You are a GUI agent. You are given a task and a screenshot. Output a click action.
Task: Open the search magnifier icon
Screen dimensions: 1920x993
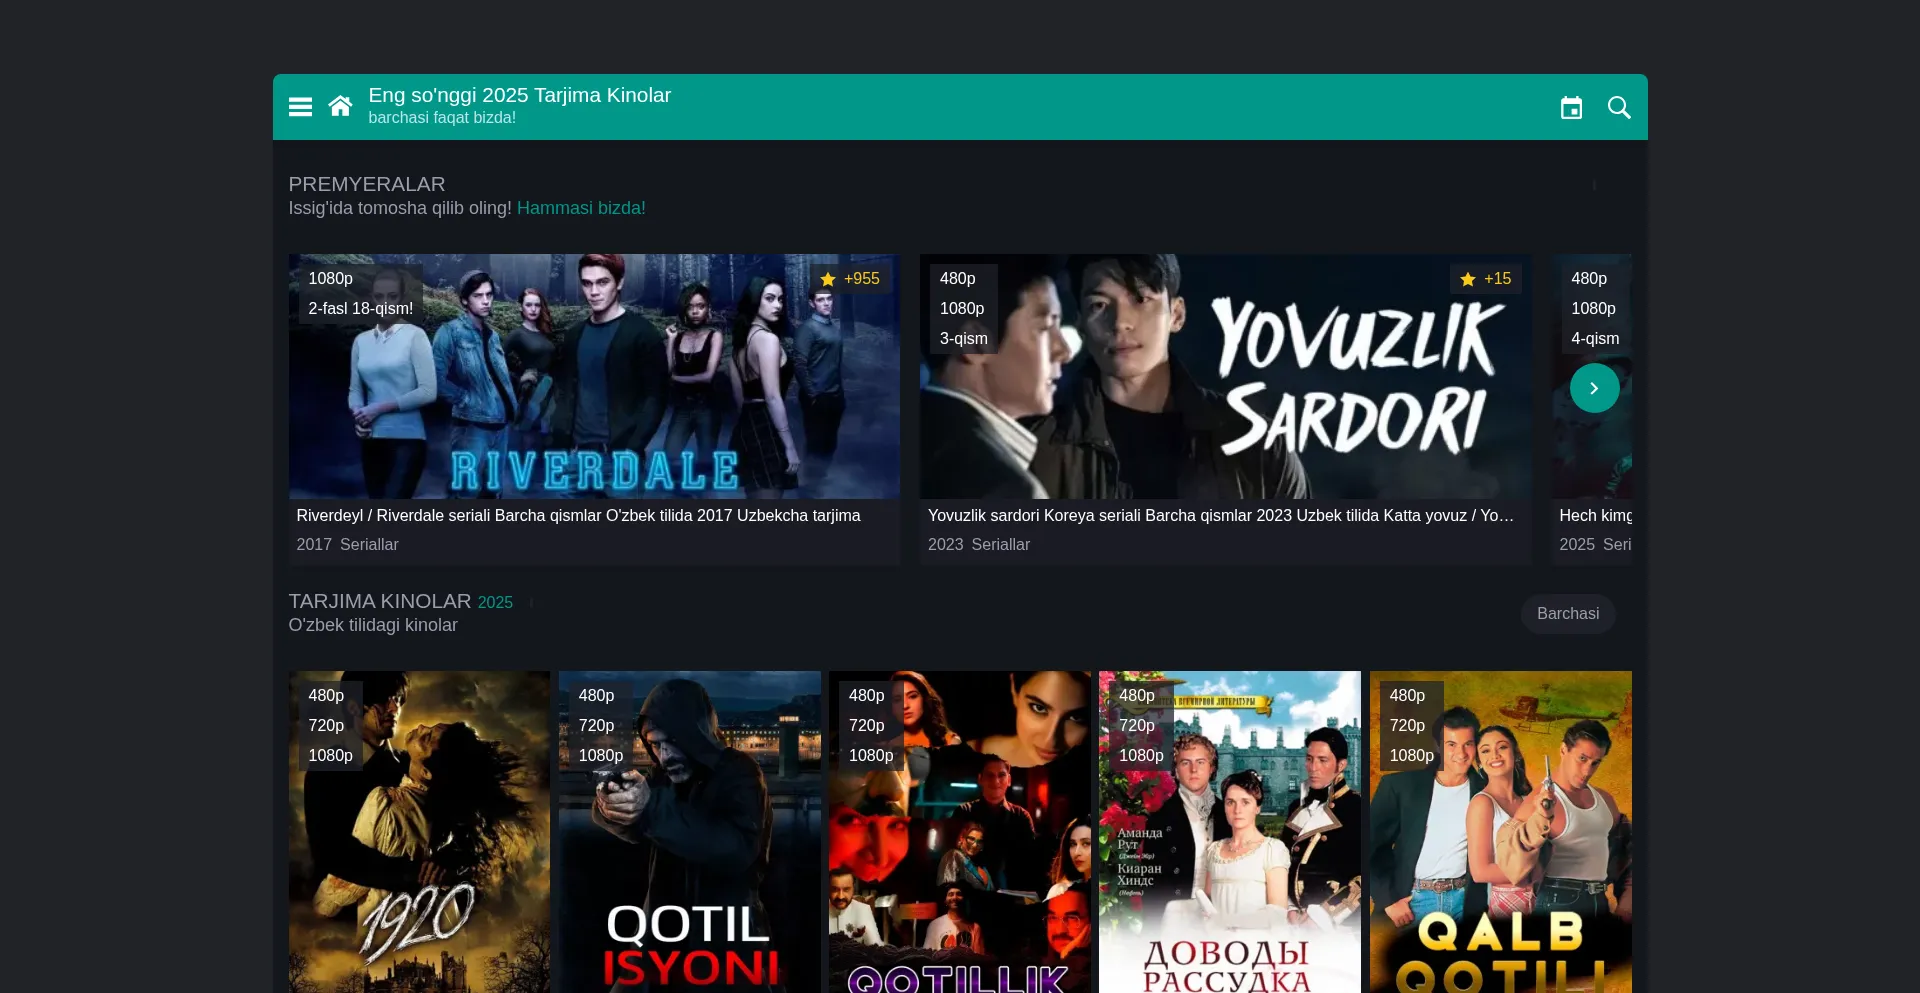tap(1619, 107)
